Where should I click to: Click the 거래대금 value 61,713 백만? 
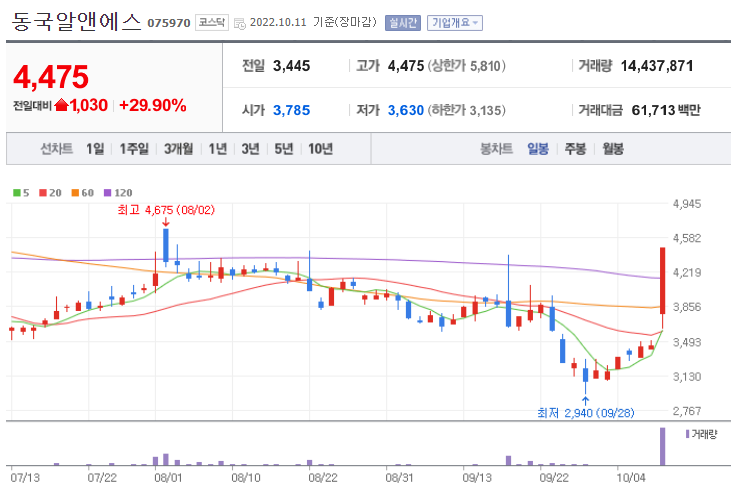pyautogui.click(x=666, y=111)
